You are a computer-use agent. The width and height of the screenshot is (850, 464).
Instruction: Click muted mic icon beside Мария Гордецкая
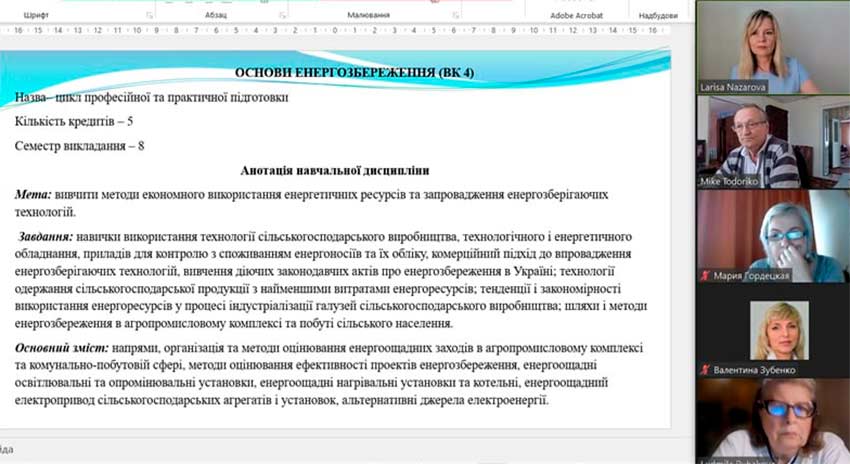[706, 274]
